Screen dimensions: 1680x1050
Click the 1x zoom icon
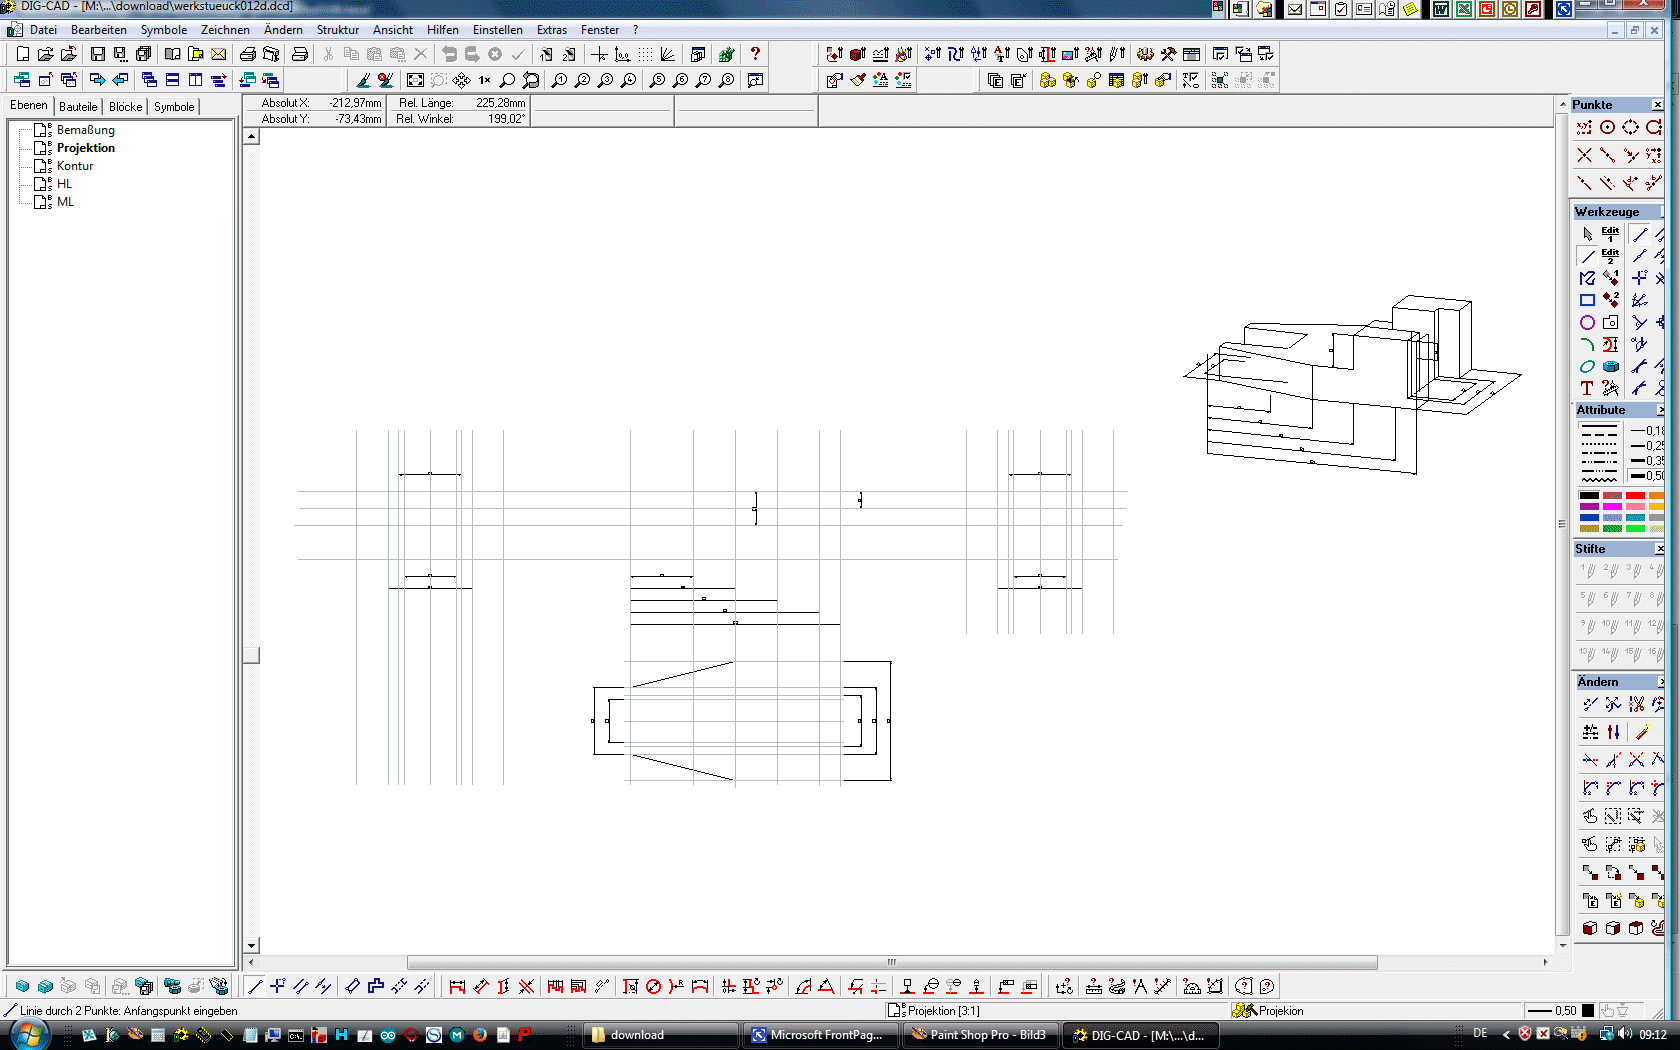pyautogui.click(x=485, y=80)
